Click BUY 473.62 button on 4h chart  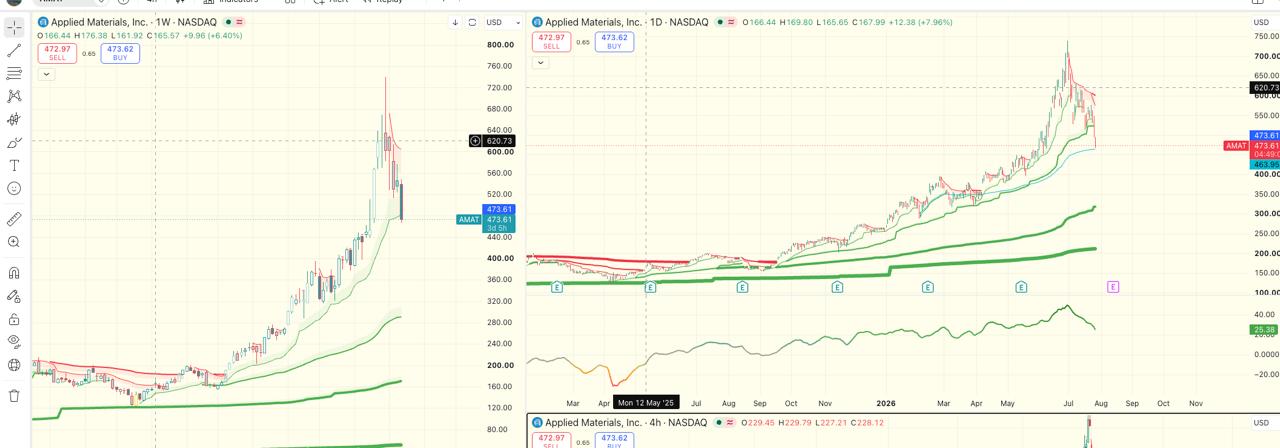614,440
